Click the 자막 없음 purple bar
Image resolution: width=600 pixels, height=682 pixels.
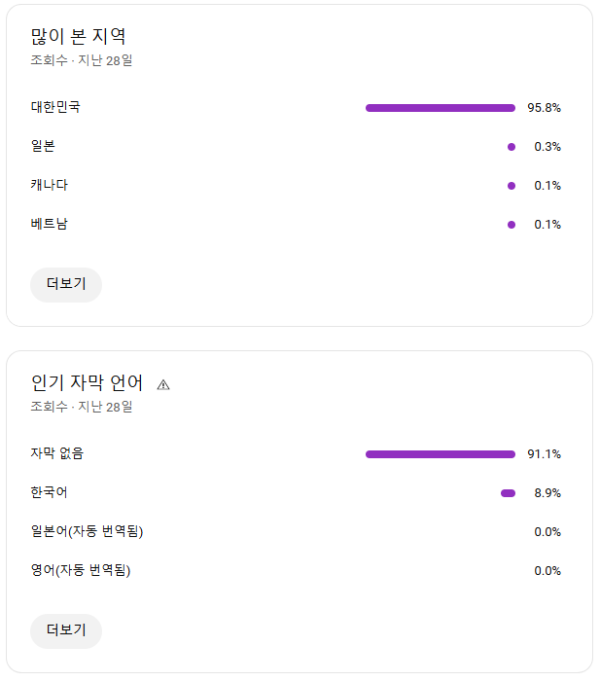(440, 454)
